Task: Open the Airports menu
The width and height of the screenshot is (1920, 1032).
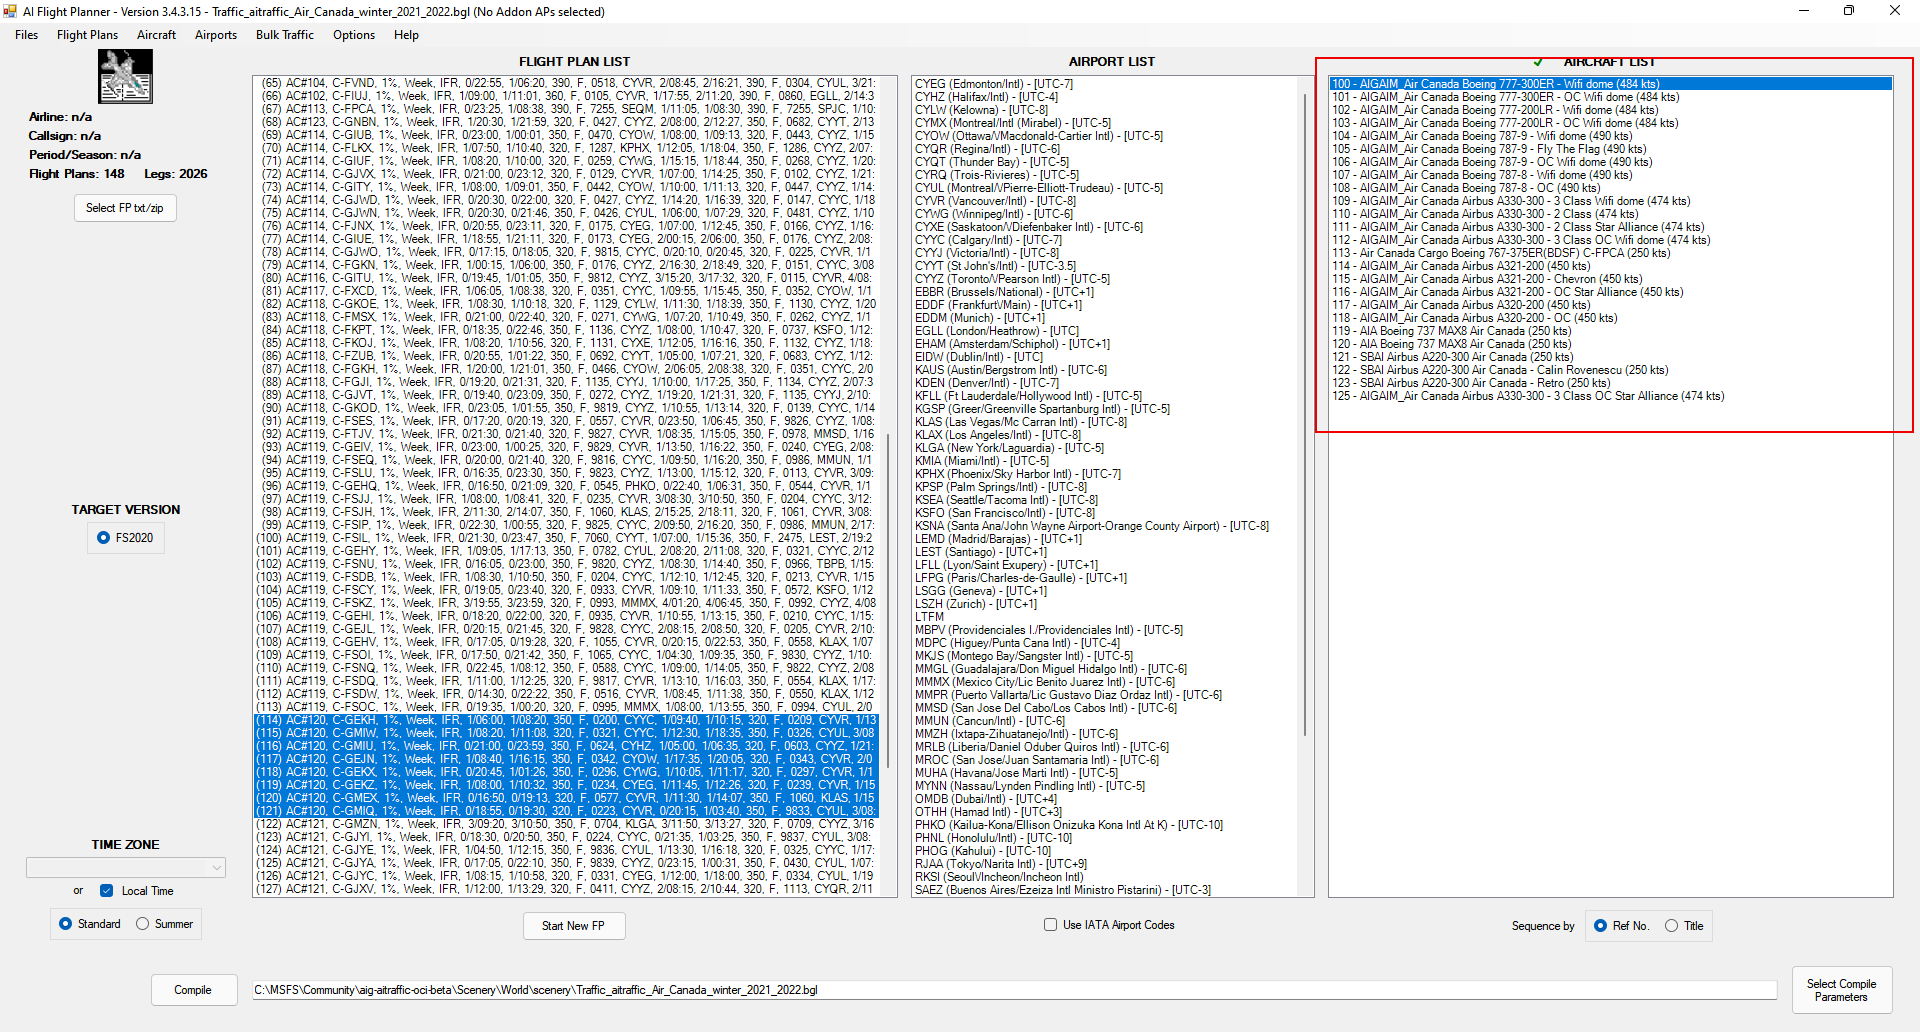Action: pyautogui.click(x=216, y=35)
